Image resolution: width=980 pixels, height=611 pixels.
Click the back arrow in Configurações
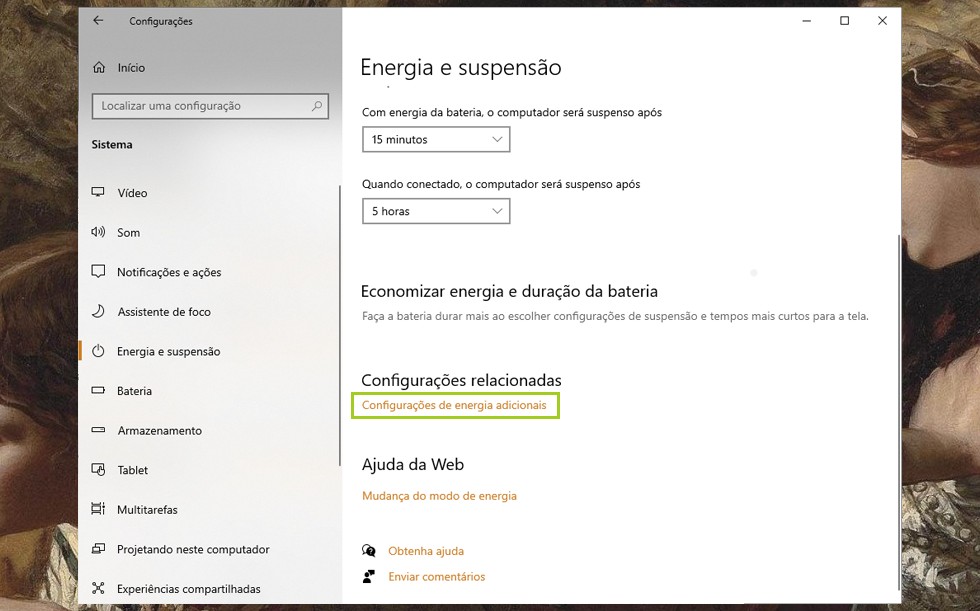coord(98,21)
